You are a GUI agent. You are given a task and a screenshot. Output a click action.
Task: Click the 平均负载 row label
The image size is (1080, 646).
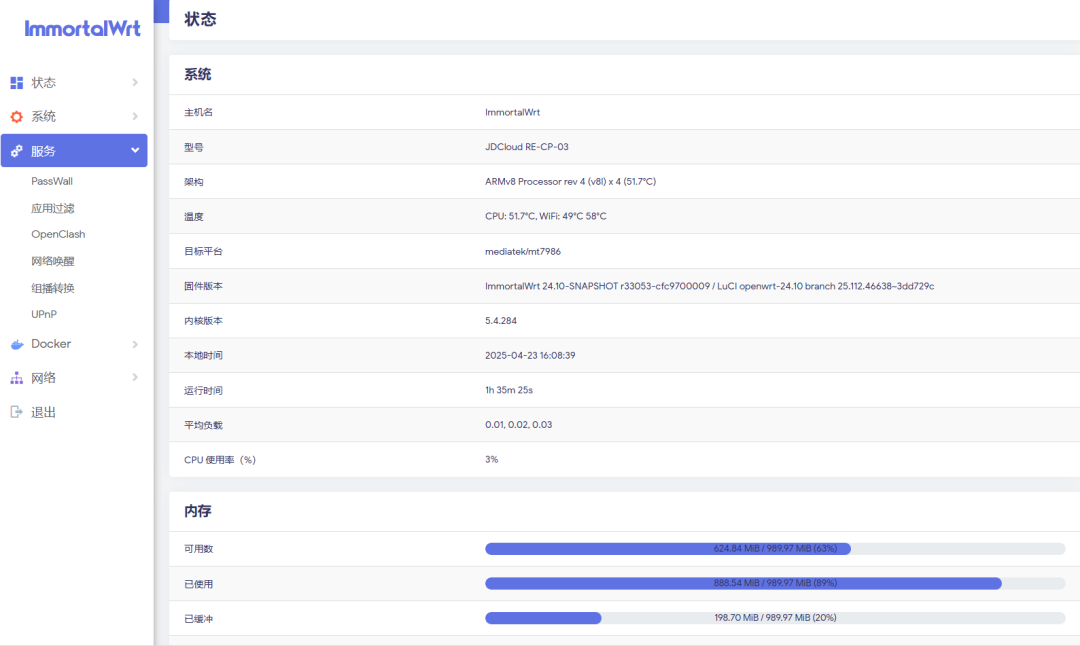coord(203,426)
